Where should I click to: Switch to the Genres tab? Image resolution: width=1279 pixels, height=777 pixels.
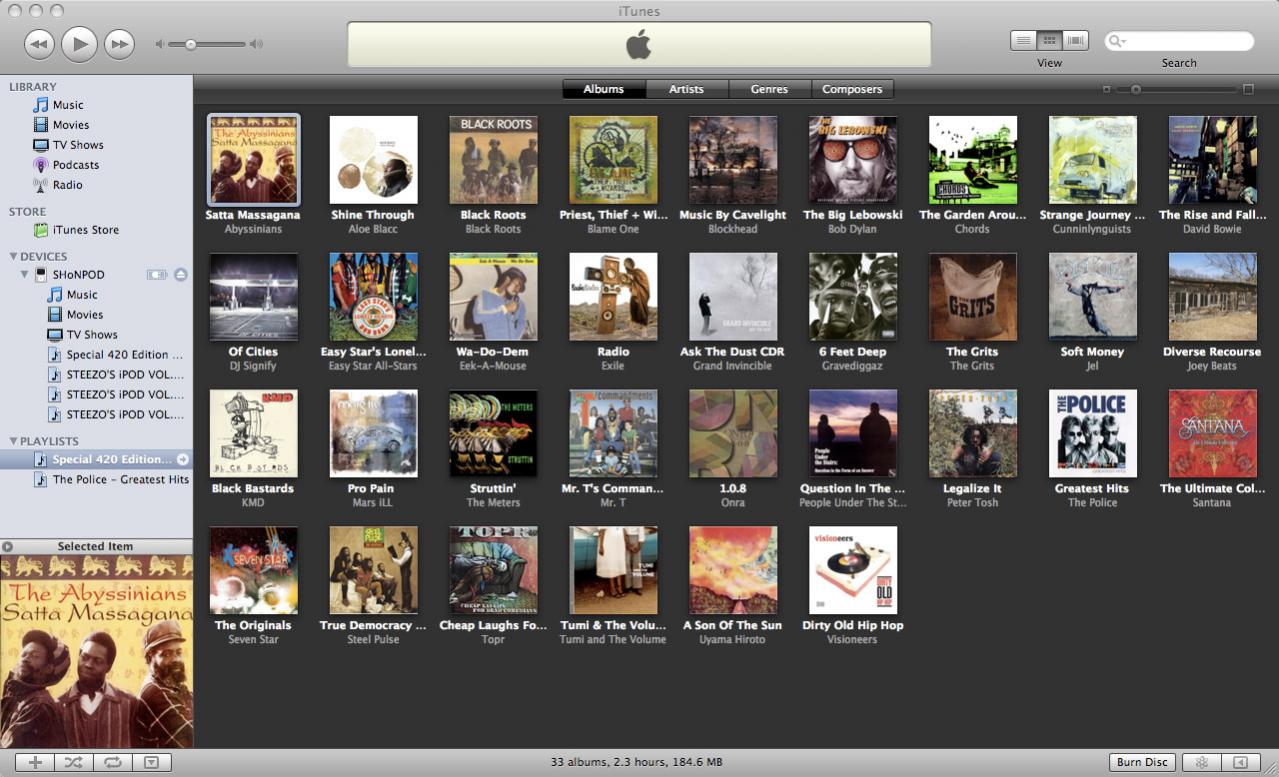click(769, 89)
